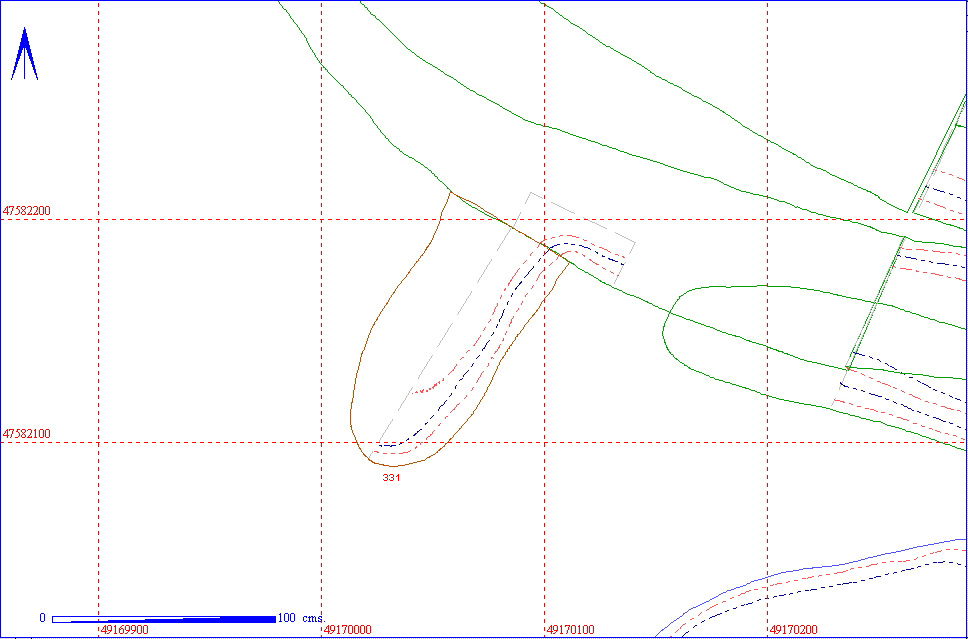Select the parcel label 331
This screenshot has width=968, height=639.
coord(391,478)
